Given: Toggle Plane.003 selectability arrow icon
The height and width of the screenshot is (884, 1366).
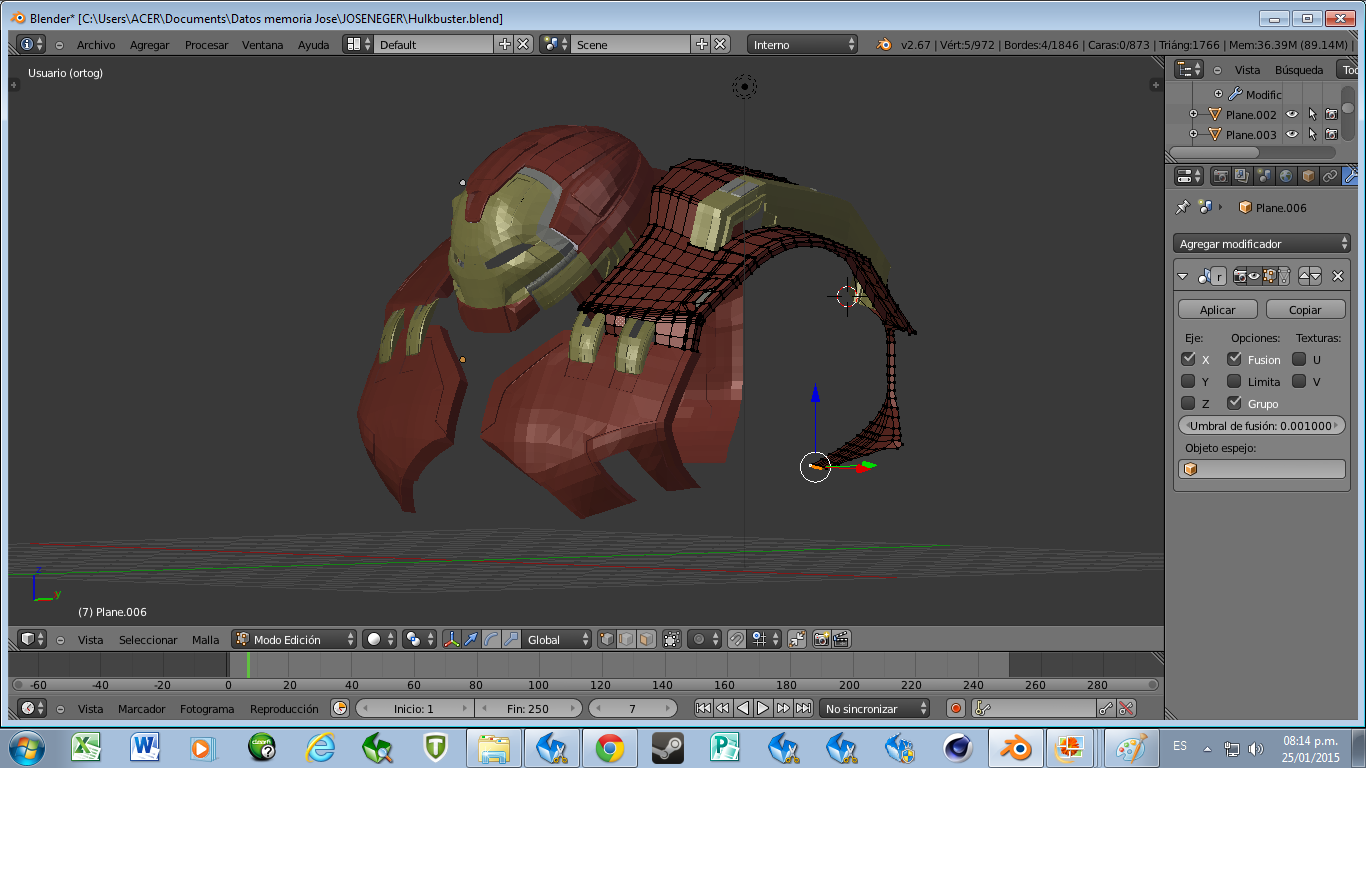Looking at the screenshot, I should click(1312, 134).
